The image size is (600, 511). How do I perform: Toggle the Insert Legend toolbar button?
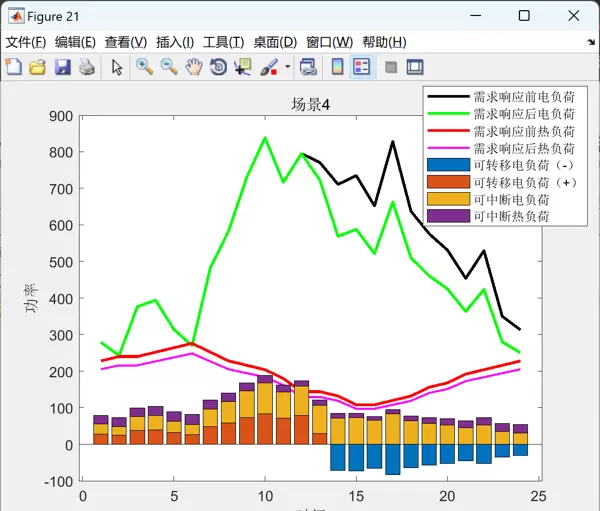click(362, 67)
